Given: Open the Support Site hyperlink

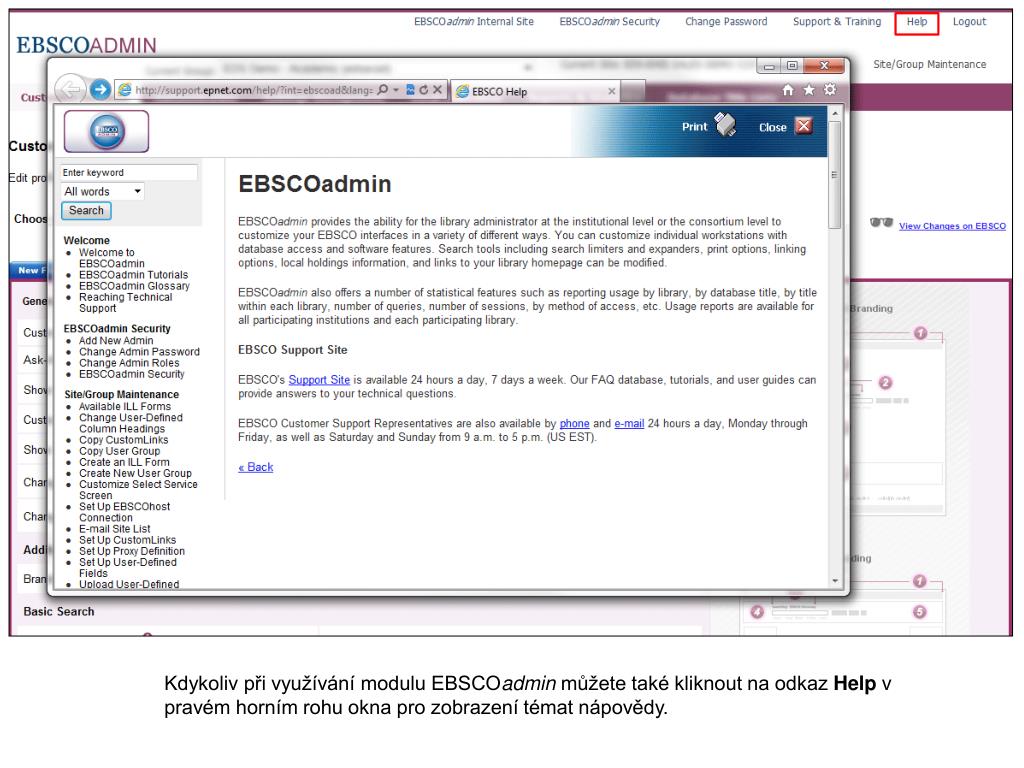Looking at the screenshot, I should tap(319, 379).
